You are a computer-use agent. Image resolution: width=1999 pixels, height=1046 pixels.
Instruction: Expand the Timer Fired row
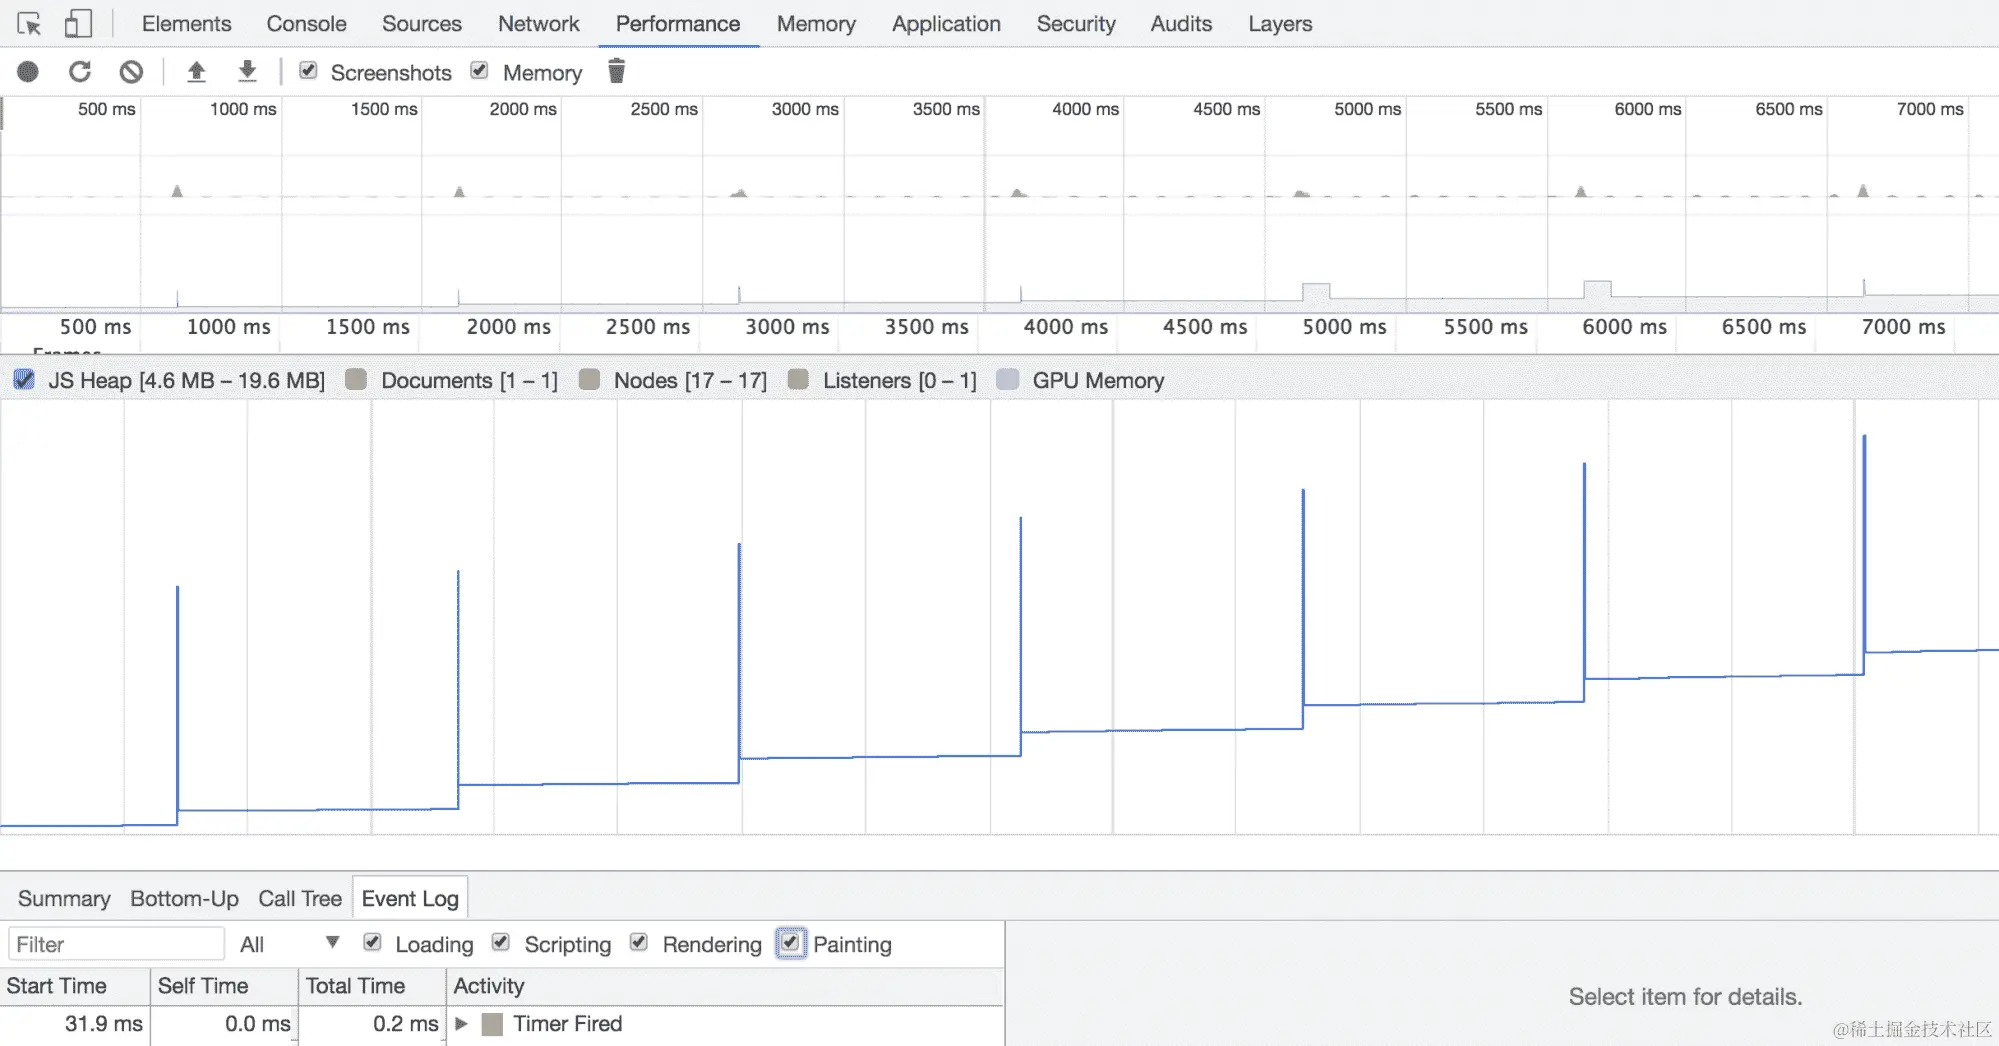[x=462, y=1024]
